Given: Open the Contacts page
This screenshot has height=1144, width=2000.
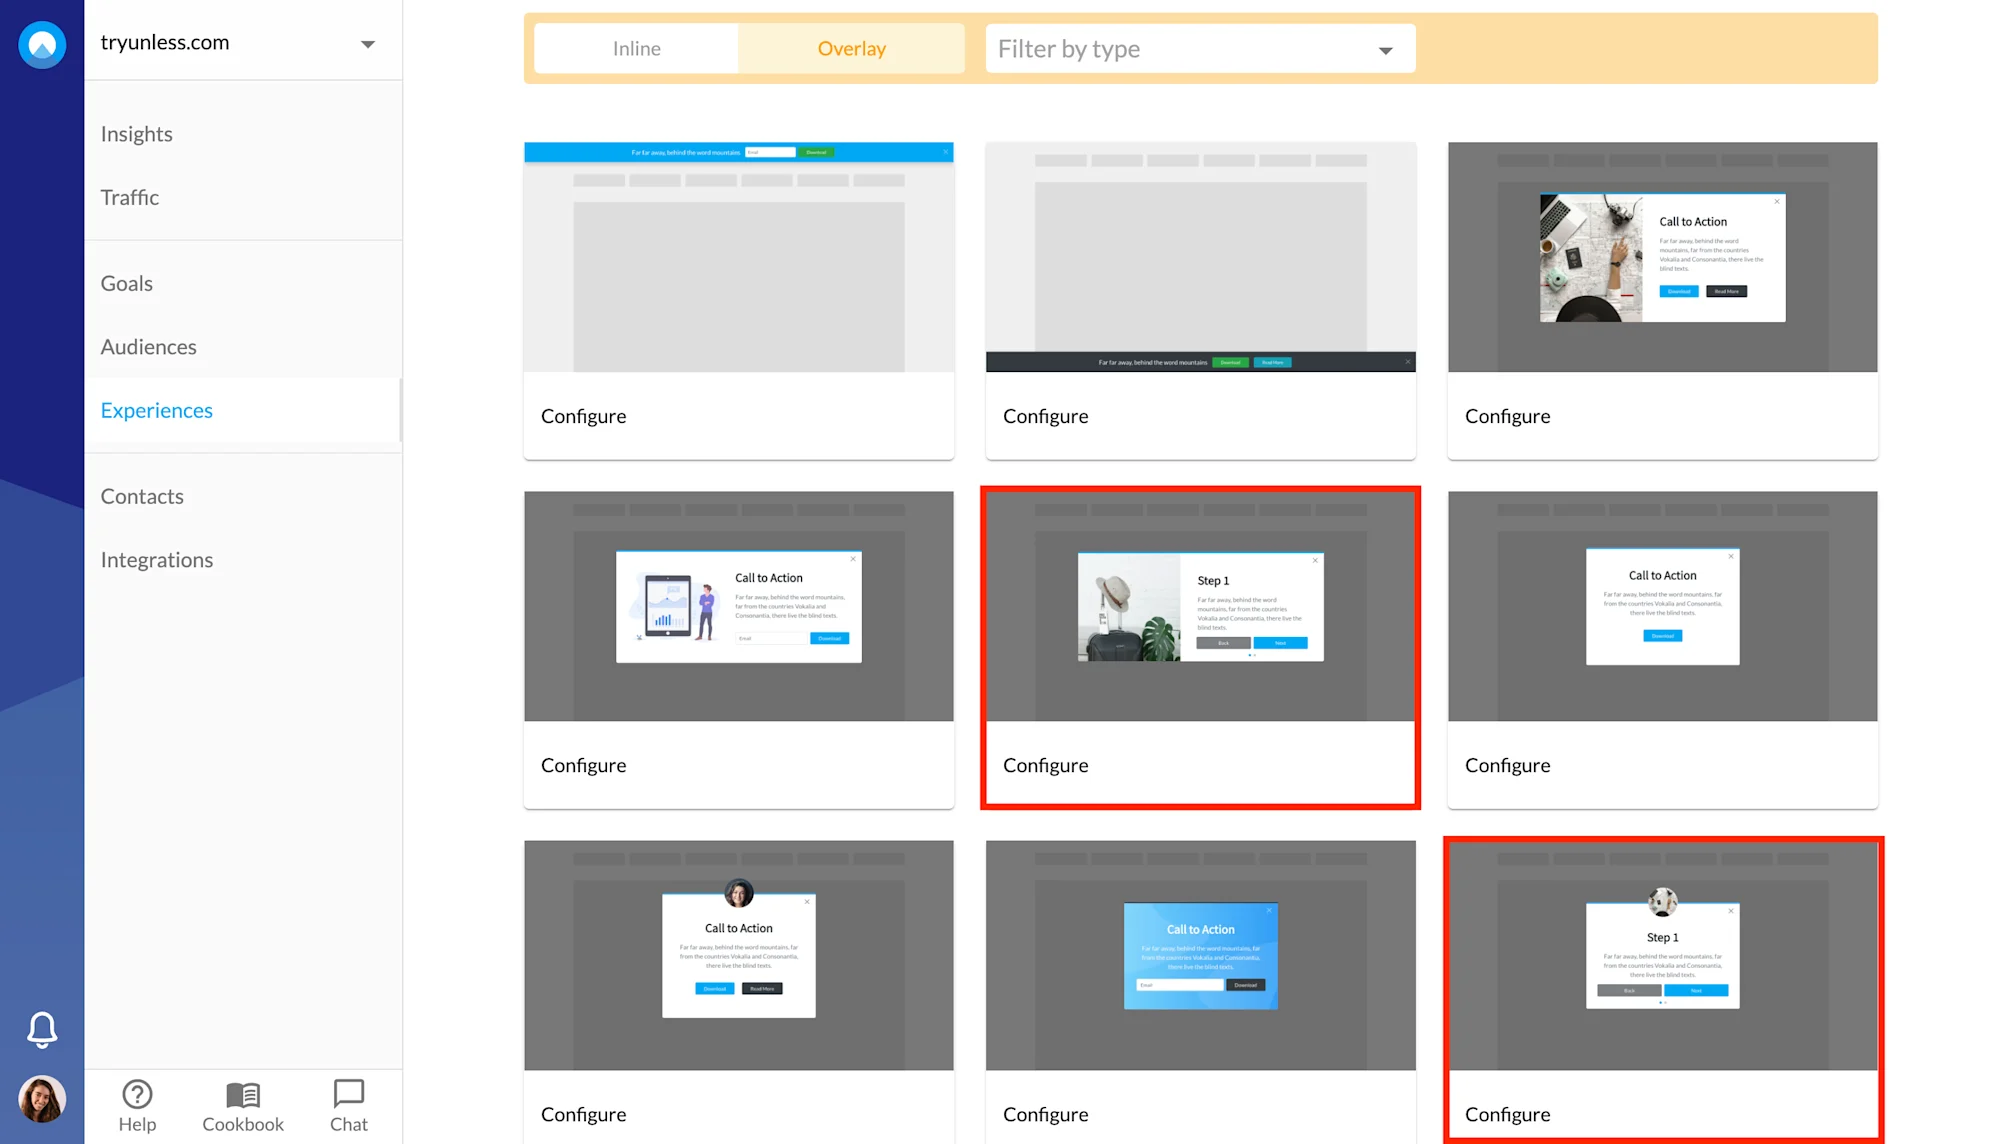Looking at the screenshot, I should [x=142, y=496].
